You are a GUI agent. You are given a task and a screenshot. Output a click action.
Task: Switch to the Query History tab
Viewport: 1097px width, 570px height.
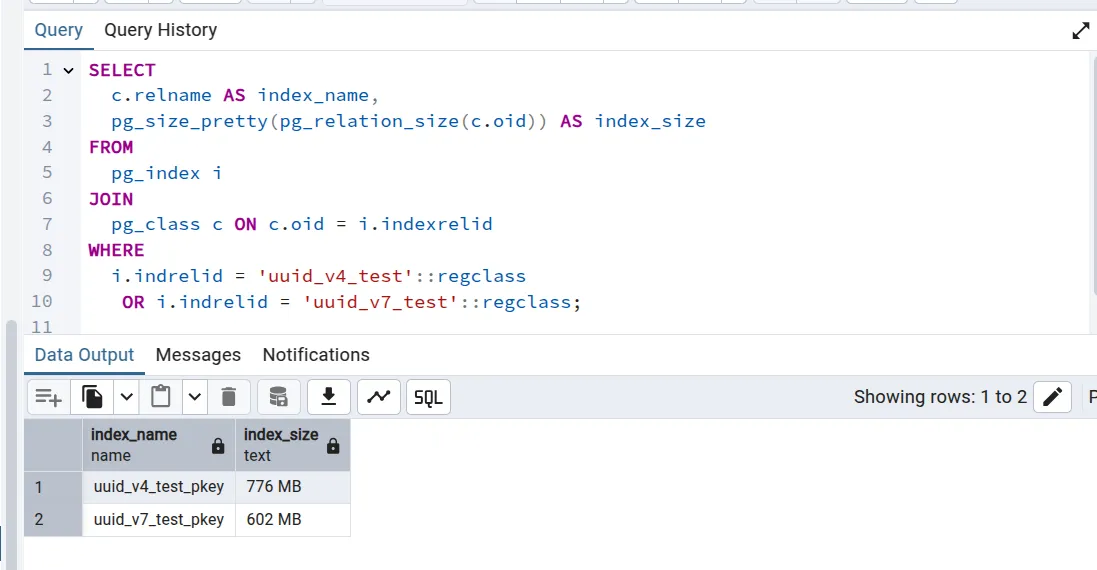pyautogui.click(x=160, y=30)
